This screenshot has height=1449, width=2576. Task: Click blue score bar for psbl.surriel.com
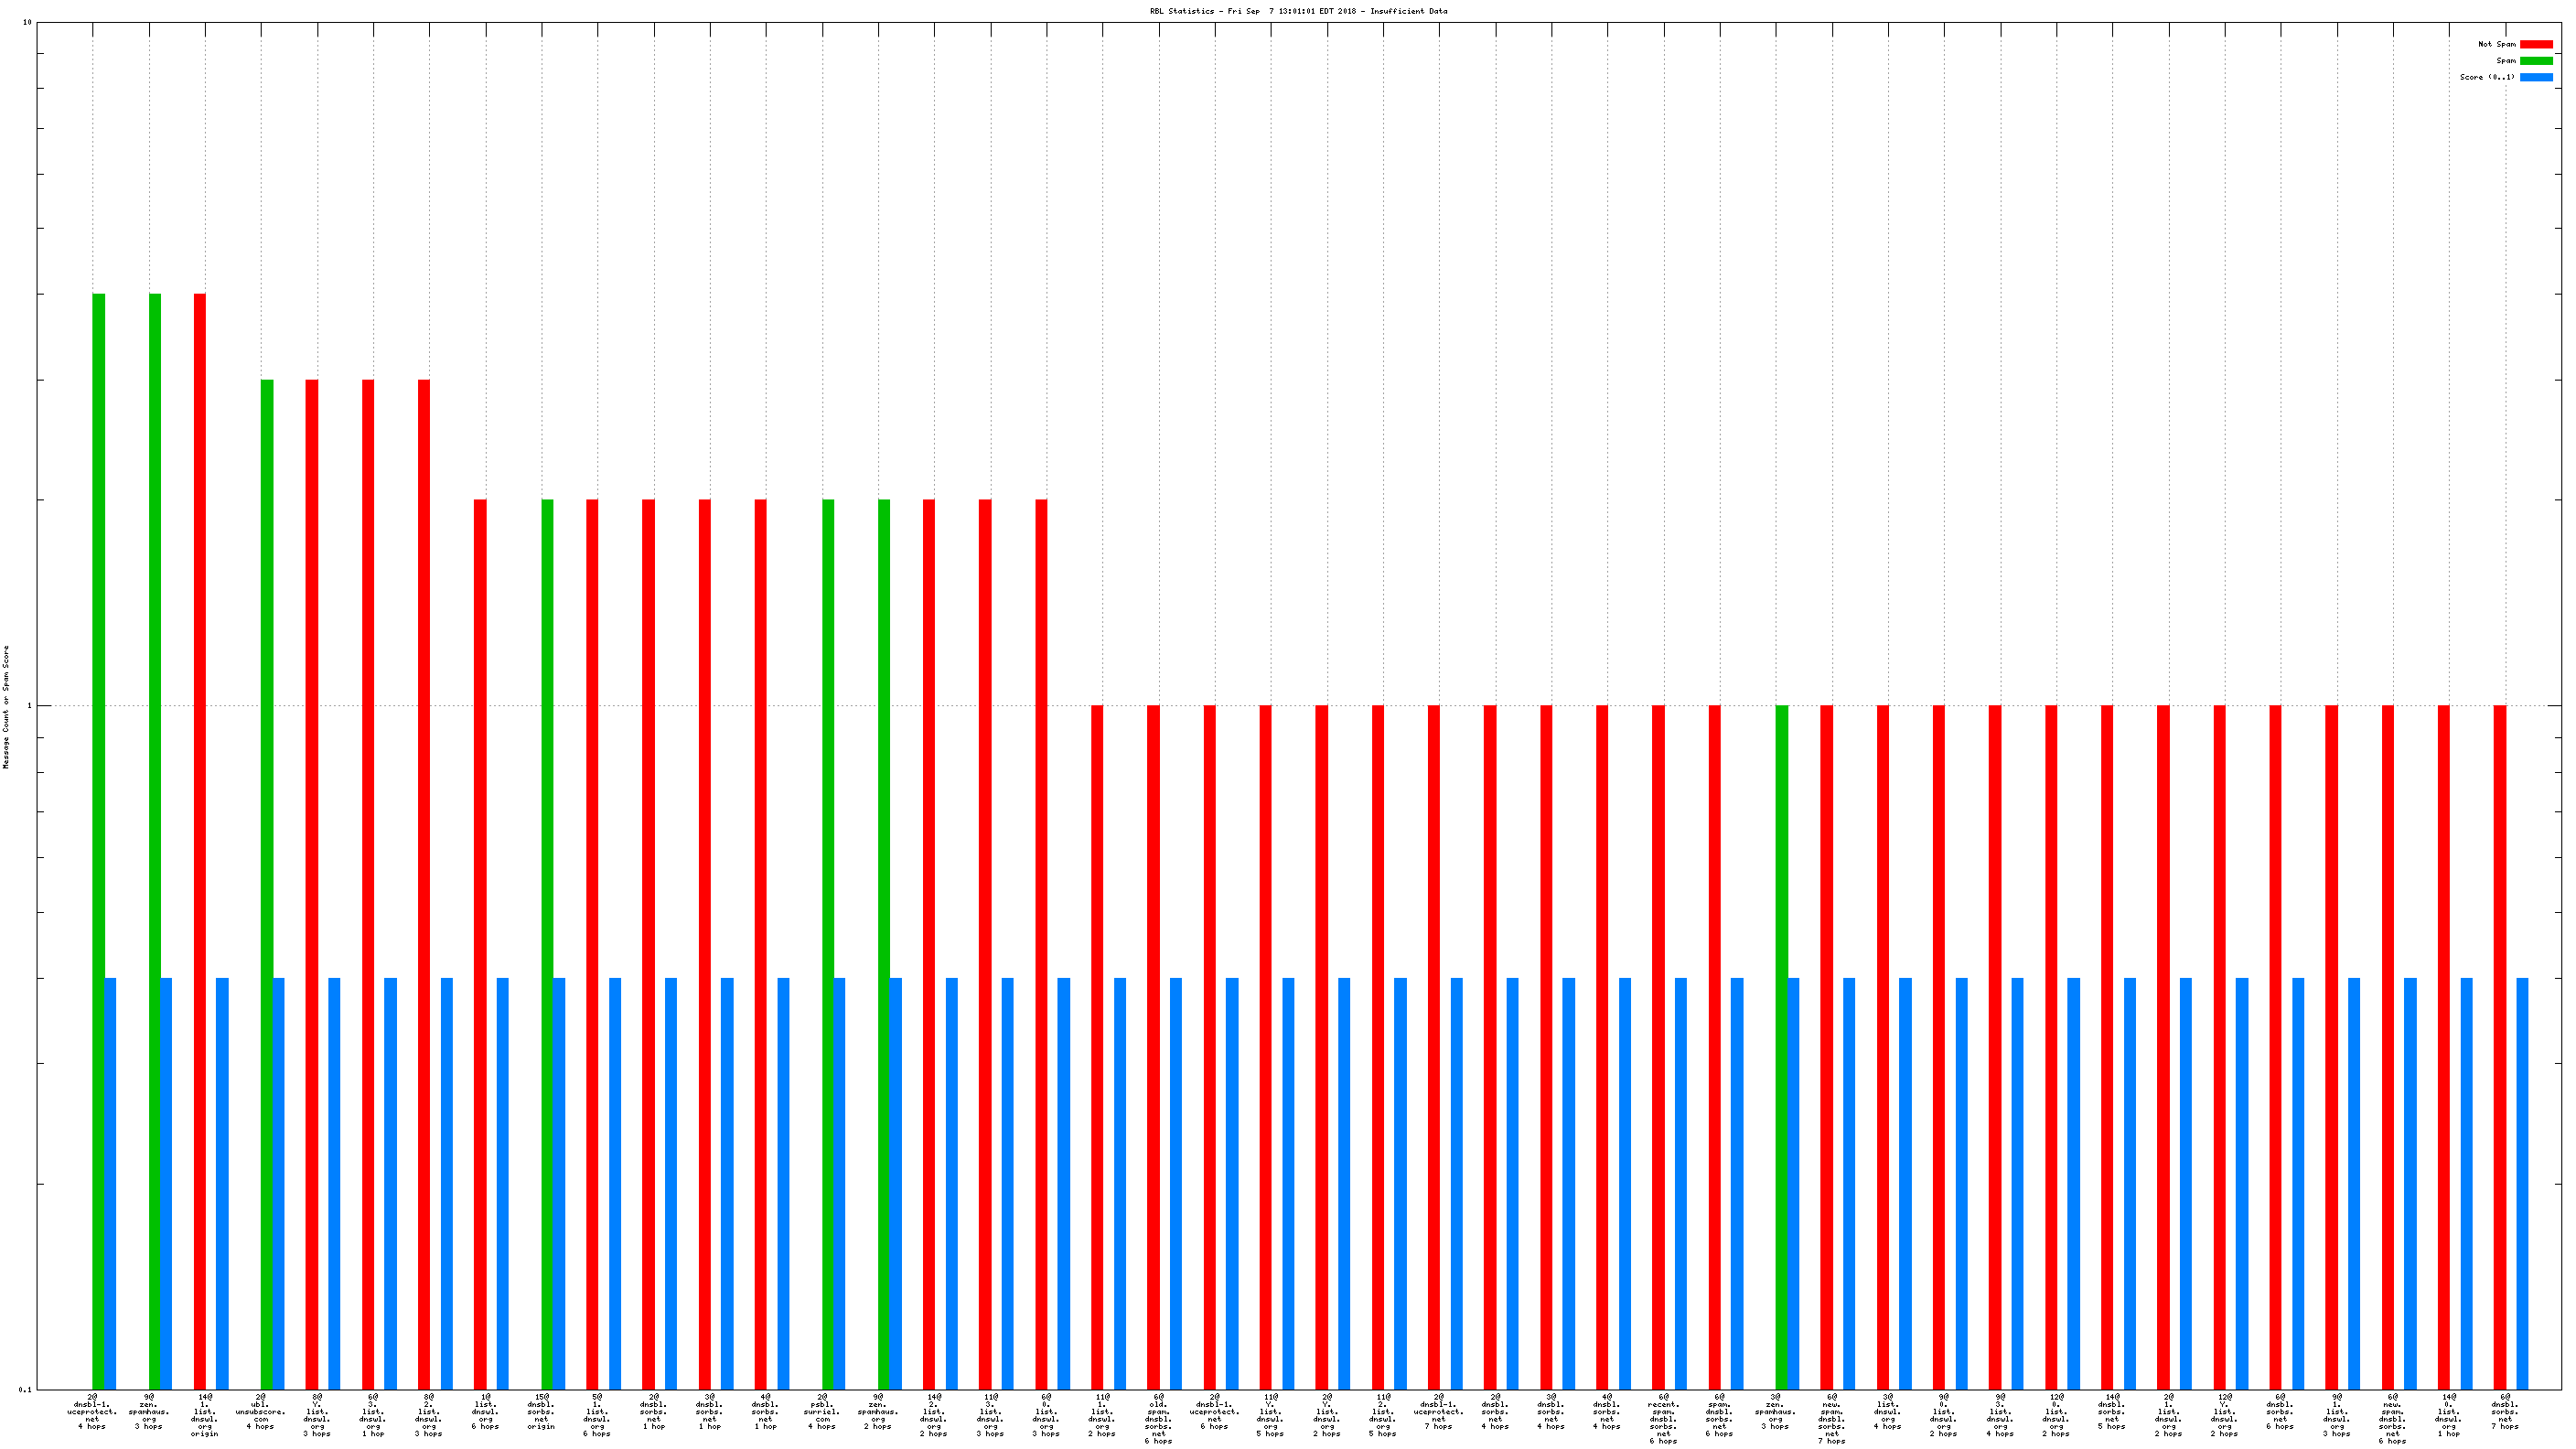tap(839, 1180)
